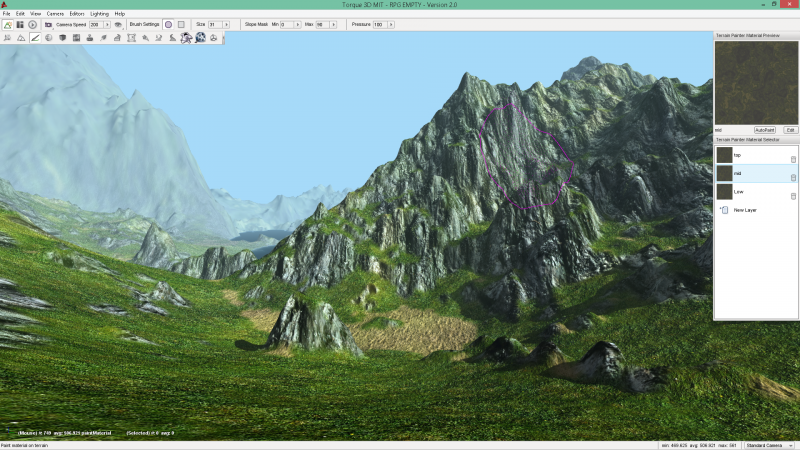Expand the Pressure dropdown arrow
The height and width of the screenshot is (450, 800).
coord(390,24)
